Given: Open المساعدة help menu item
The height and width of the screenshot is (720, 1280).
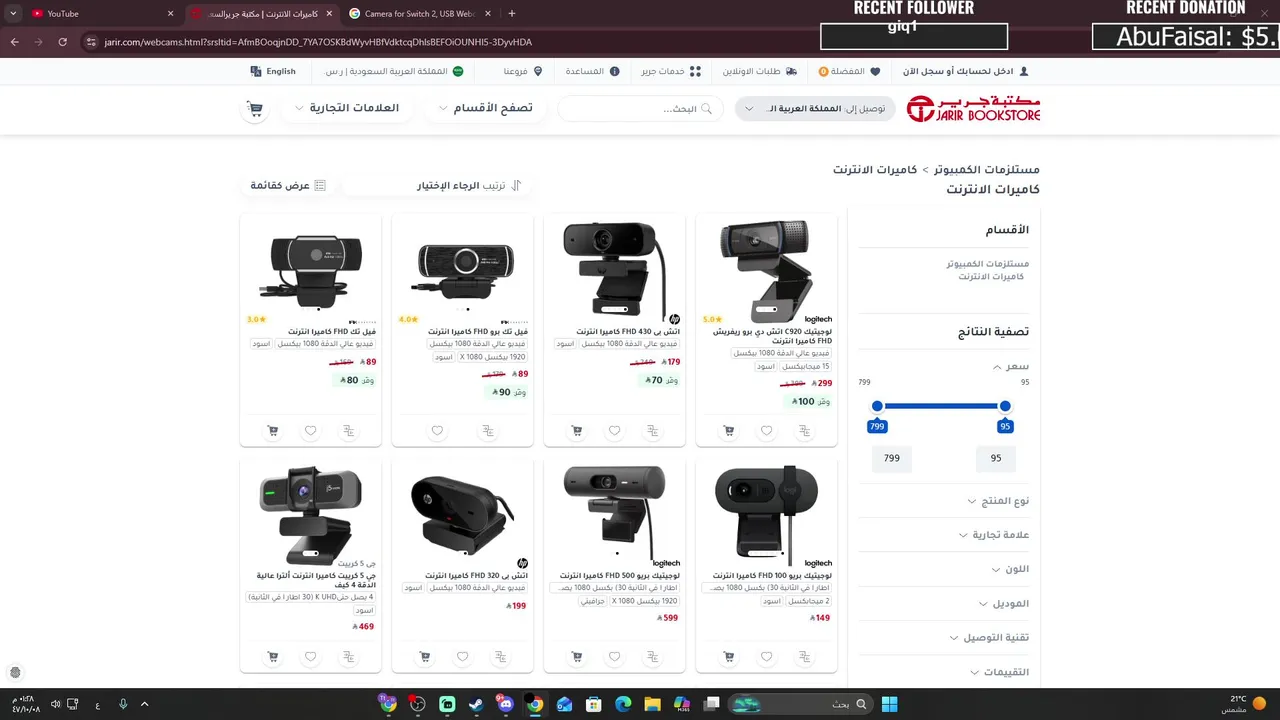Looking at the screenshot, I should [x=592, y=72].
